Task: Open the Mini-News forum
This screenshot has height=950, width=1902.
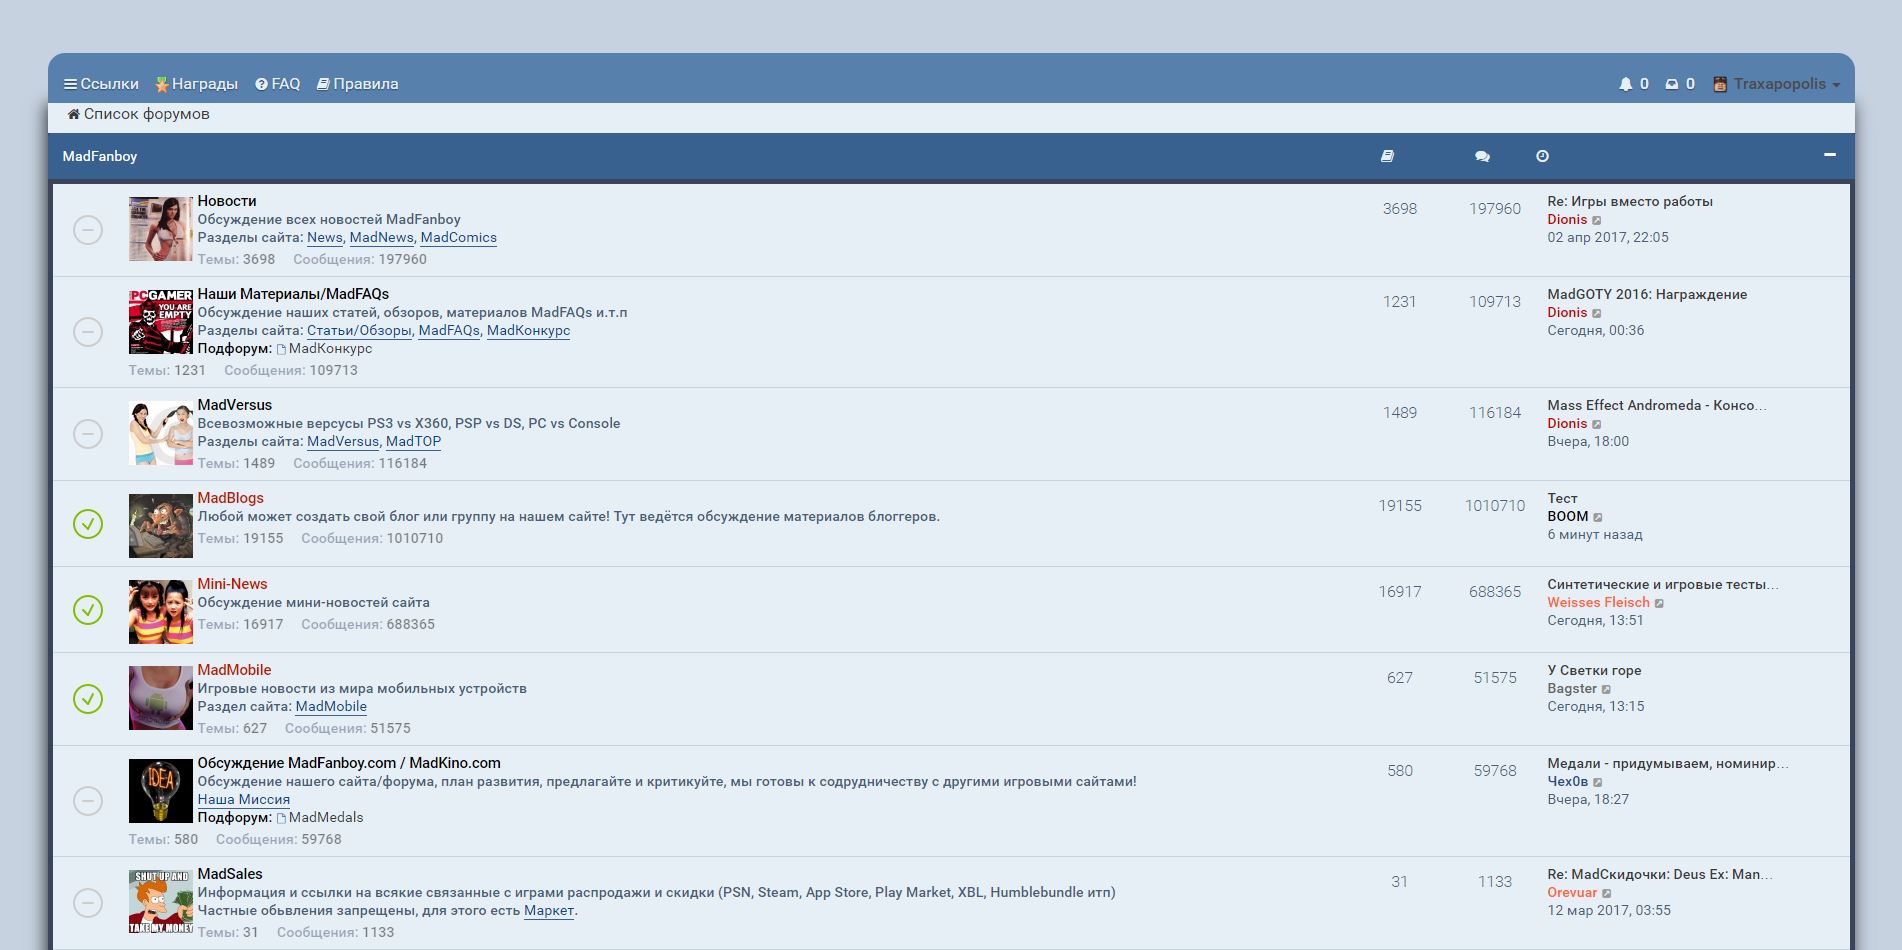Action: click(232, 584)
